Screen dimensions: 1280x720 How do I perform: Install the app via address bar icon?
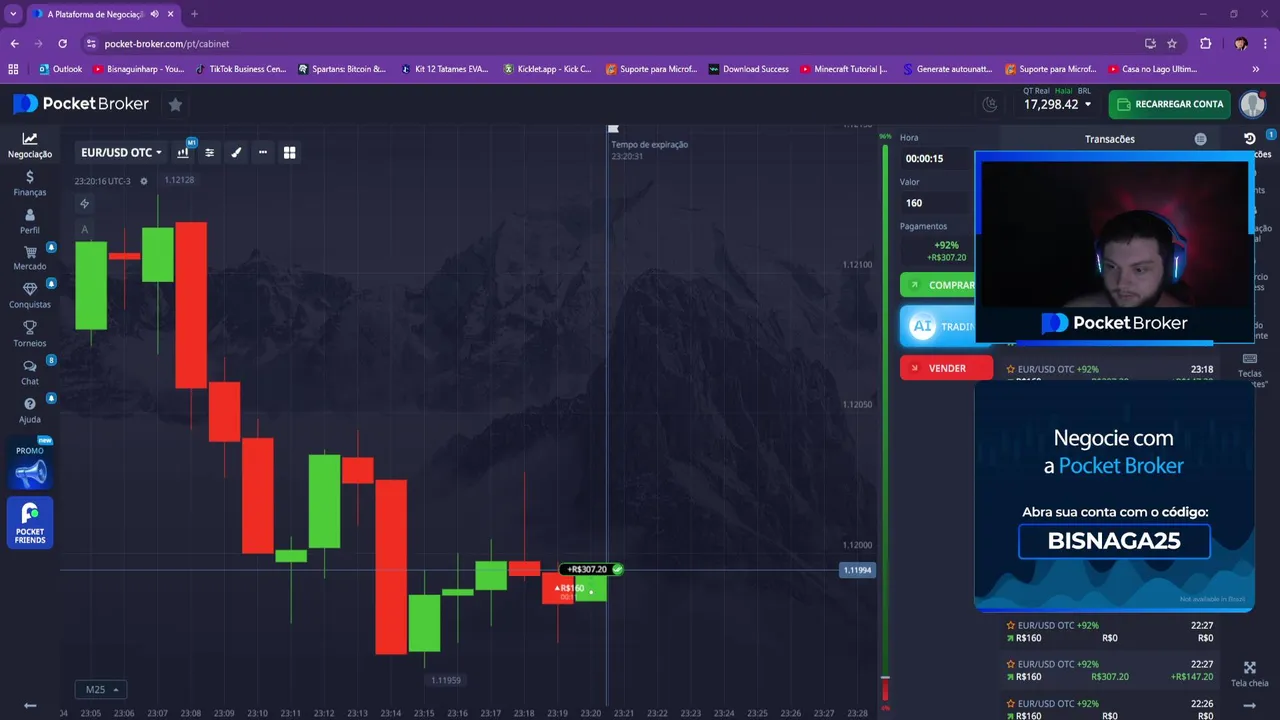pyautogui.click(x=1150, y=44)
